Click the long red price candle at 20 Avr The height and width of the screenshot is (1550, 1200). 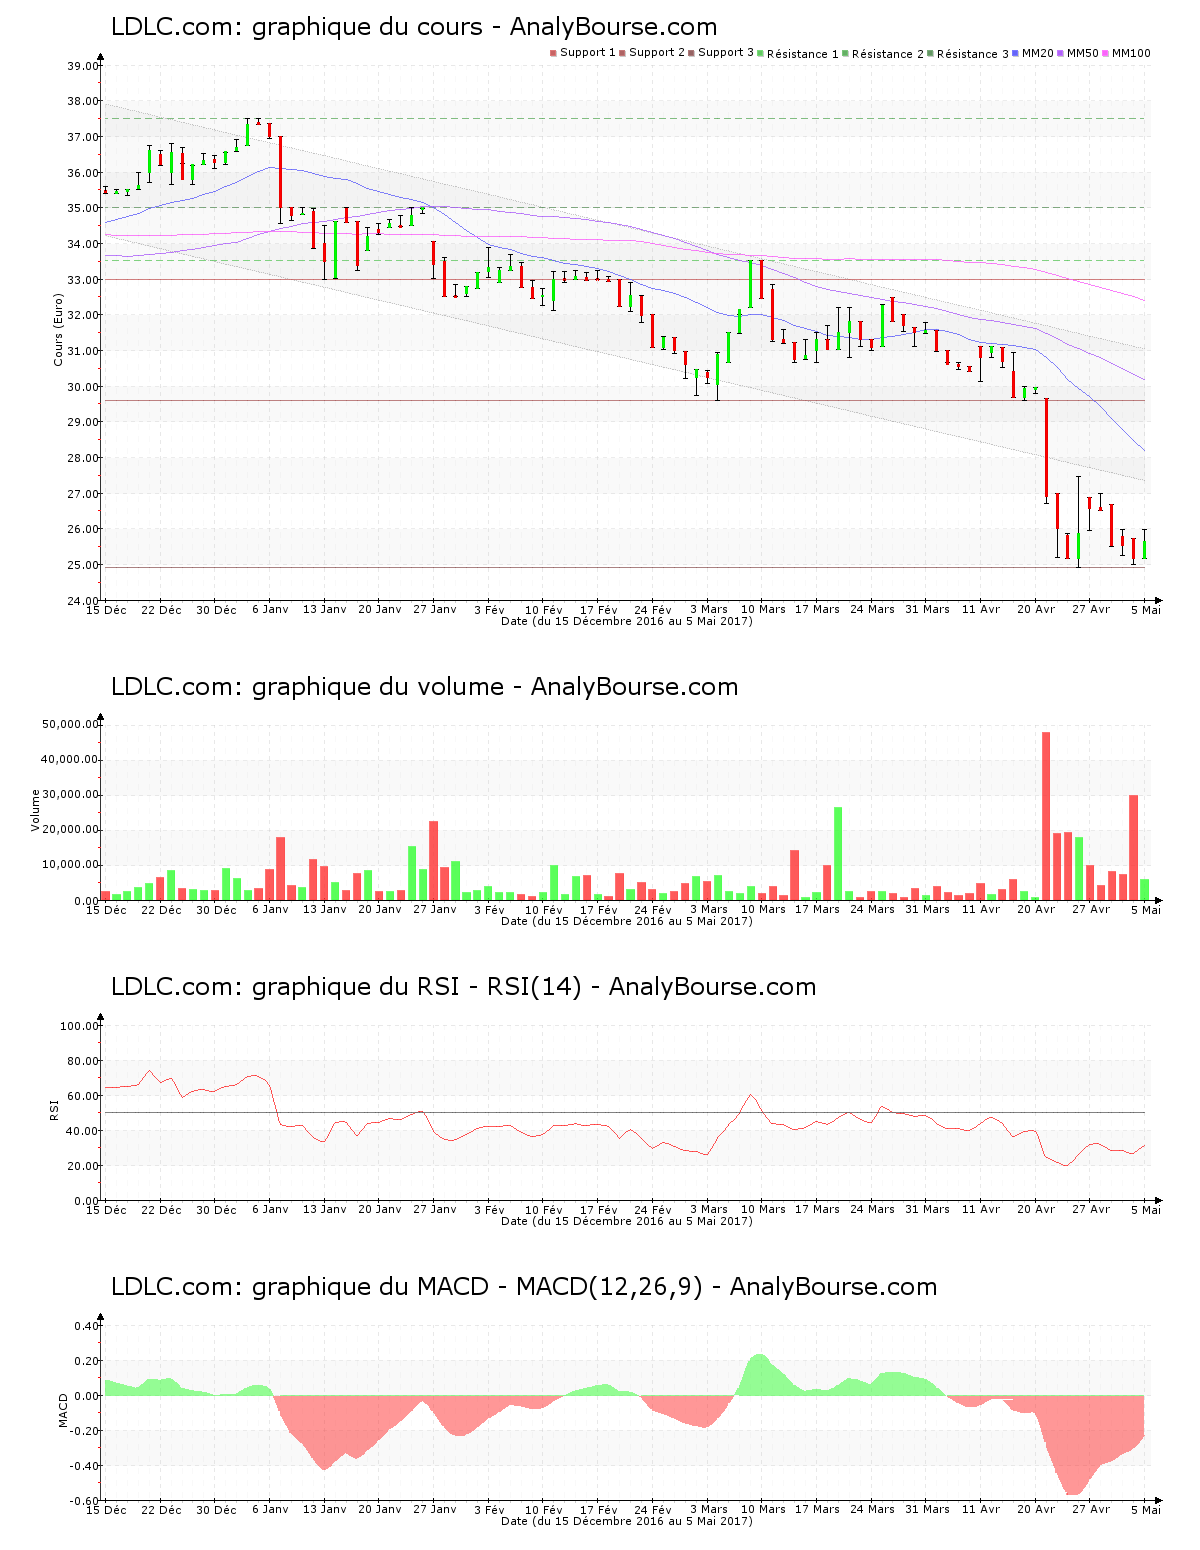(1046, 449)
